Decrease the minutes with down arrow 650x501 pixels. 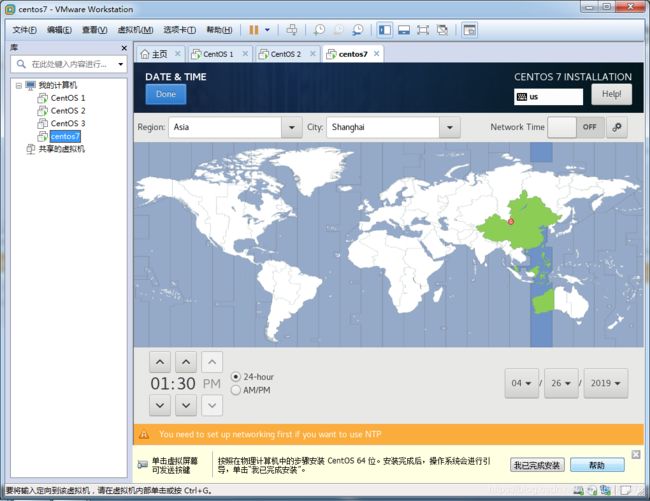pyautogui.click(x=186, y=405)
